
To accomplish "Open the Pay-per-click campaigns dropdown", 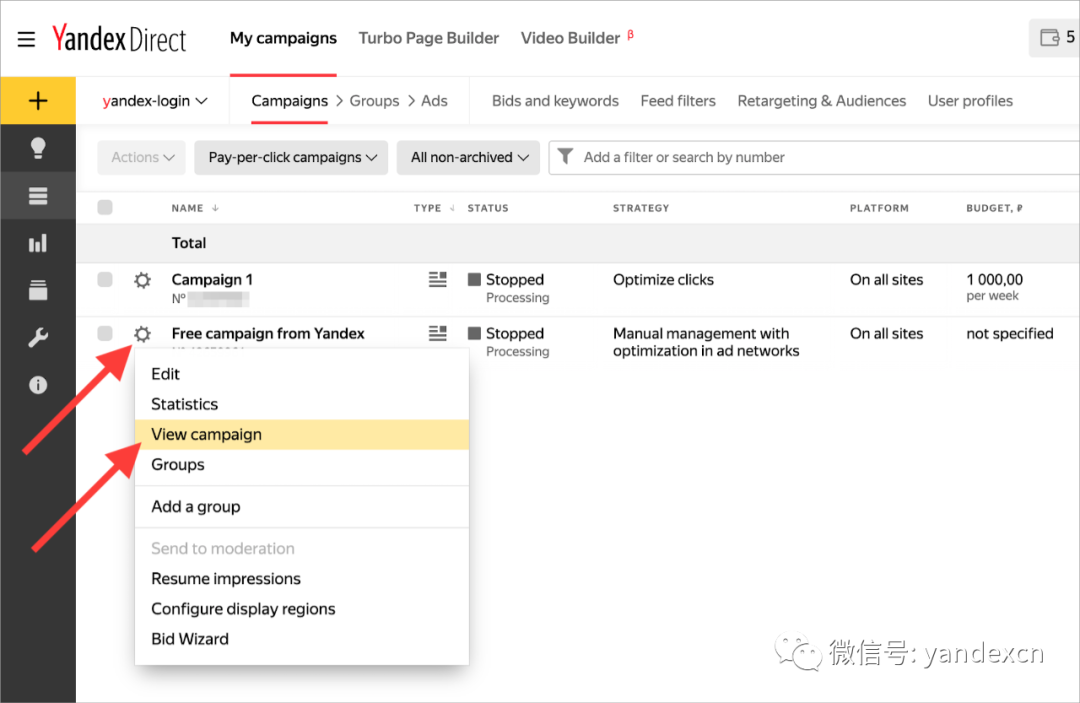I will 291,158.
